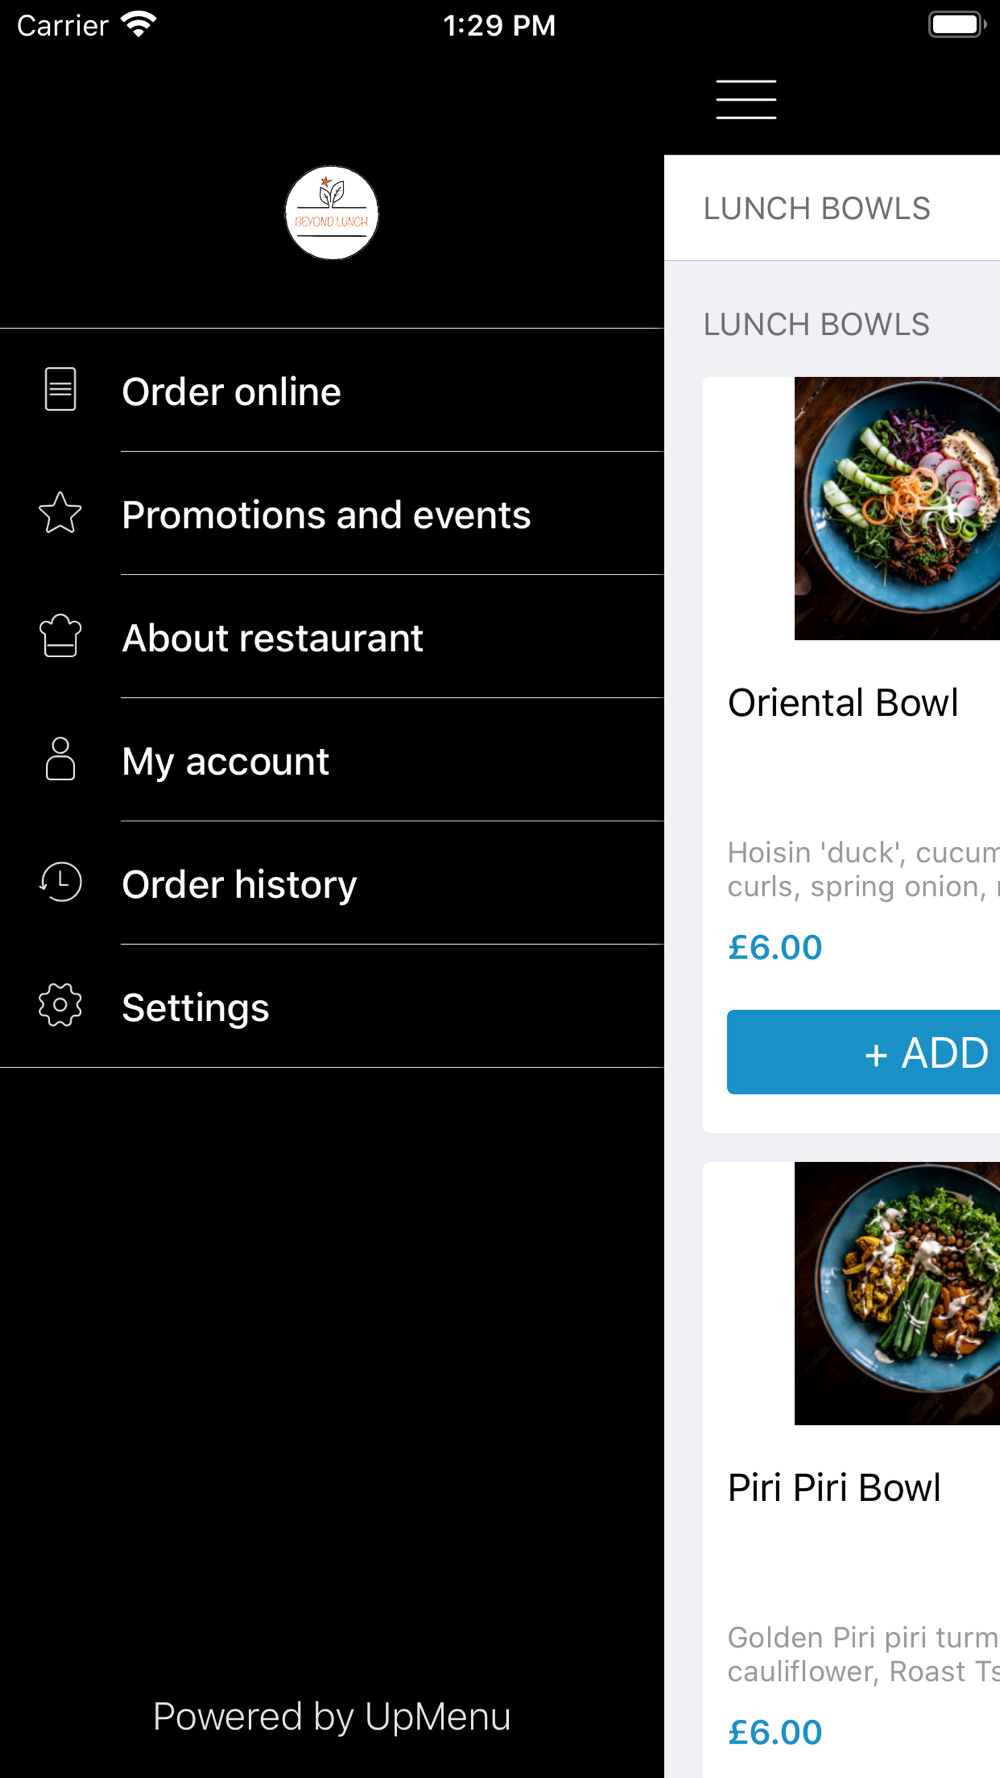Open the Piri Piri Bowl photo
1000x1778 pixels.
point(897,1293)
